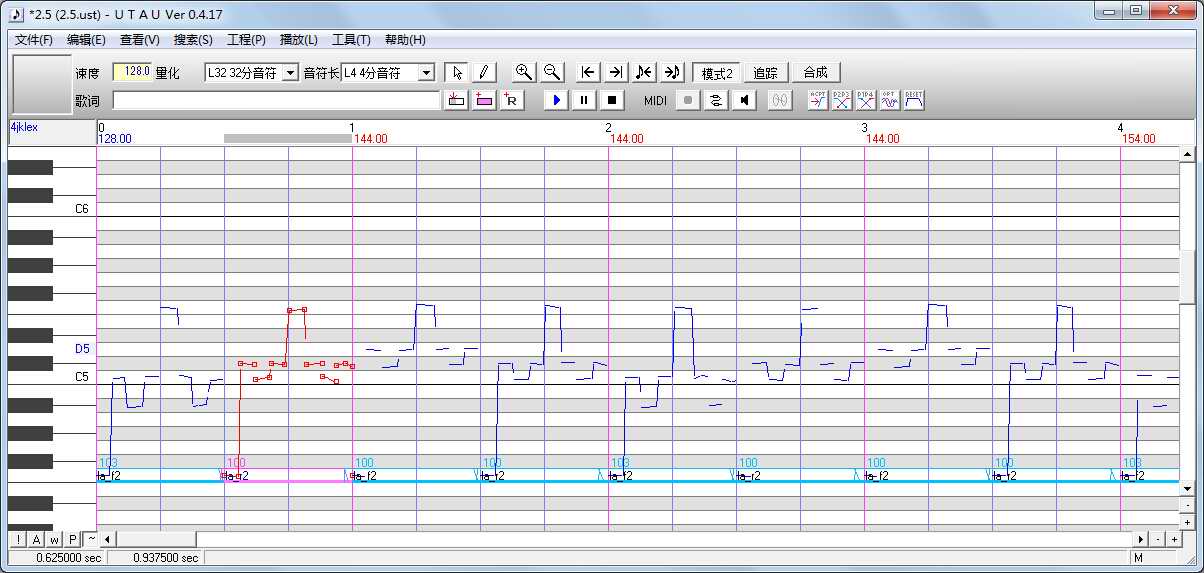Open the 文件(F) menu

tap(34, 40)
